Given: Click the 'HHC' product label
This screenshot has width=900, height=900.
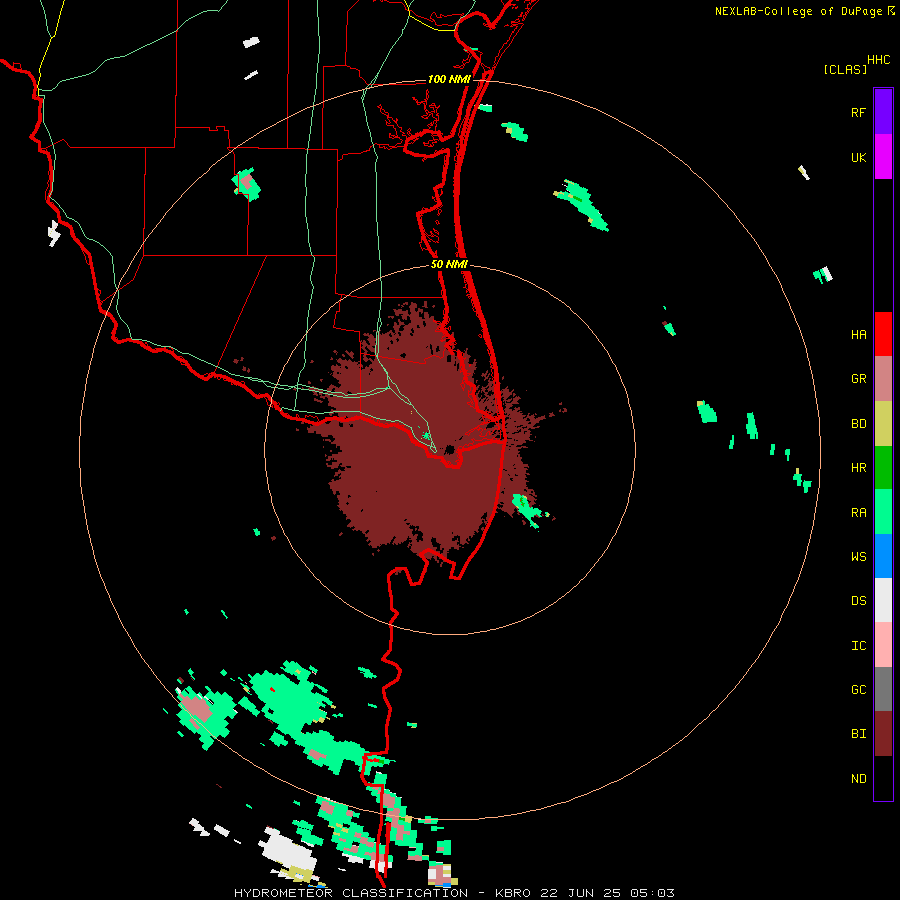Looking at the screenshot, I should point(878,60).
